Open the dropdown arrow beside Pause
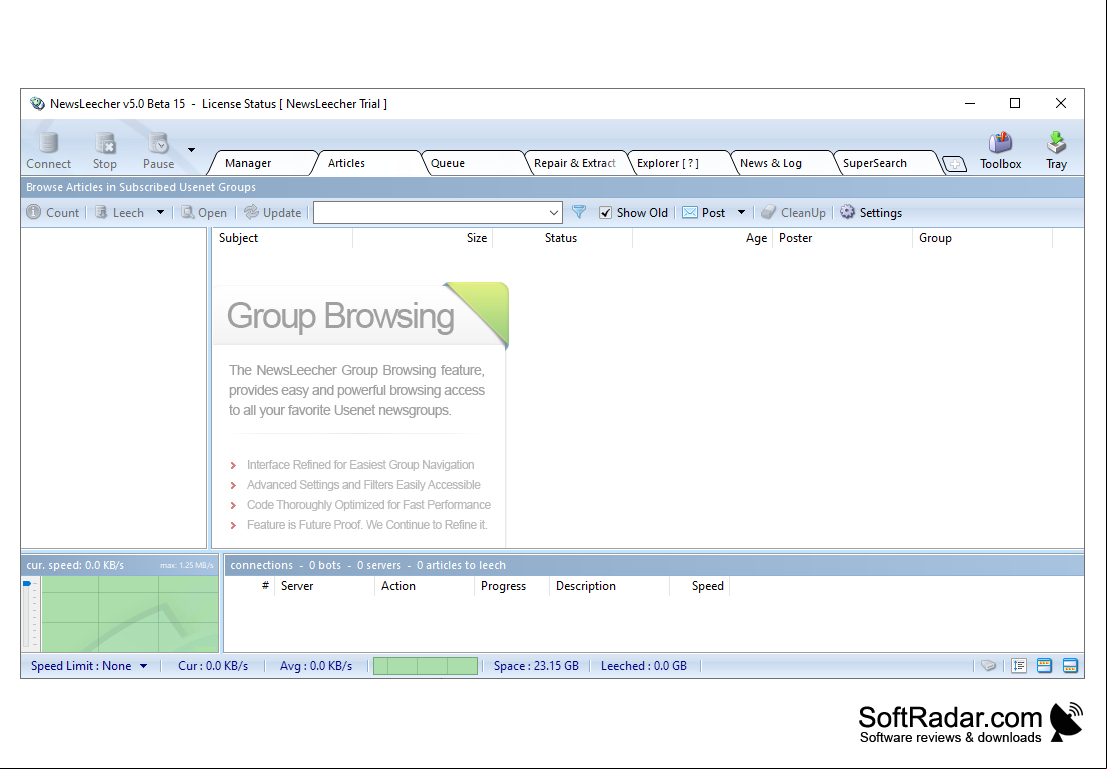Image resolution: width=1107 pixels, height=769 pixels. tap(191, 150)
